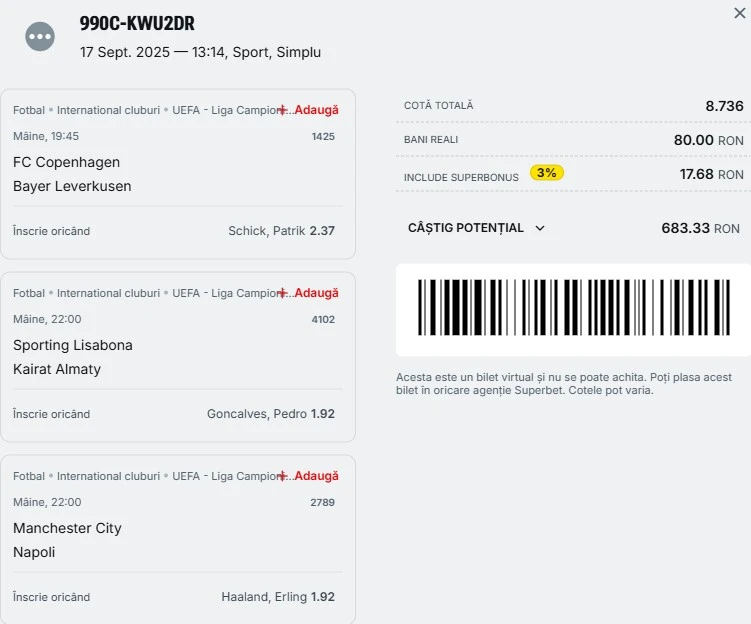Add the FC Copenhagen match via Adaugă
The width and height of the screenshot is (751, 624).
pyautogui.click(x=308, y=110)
